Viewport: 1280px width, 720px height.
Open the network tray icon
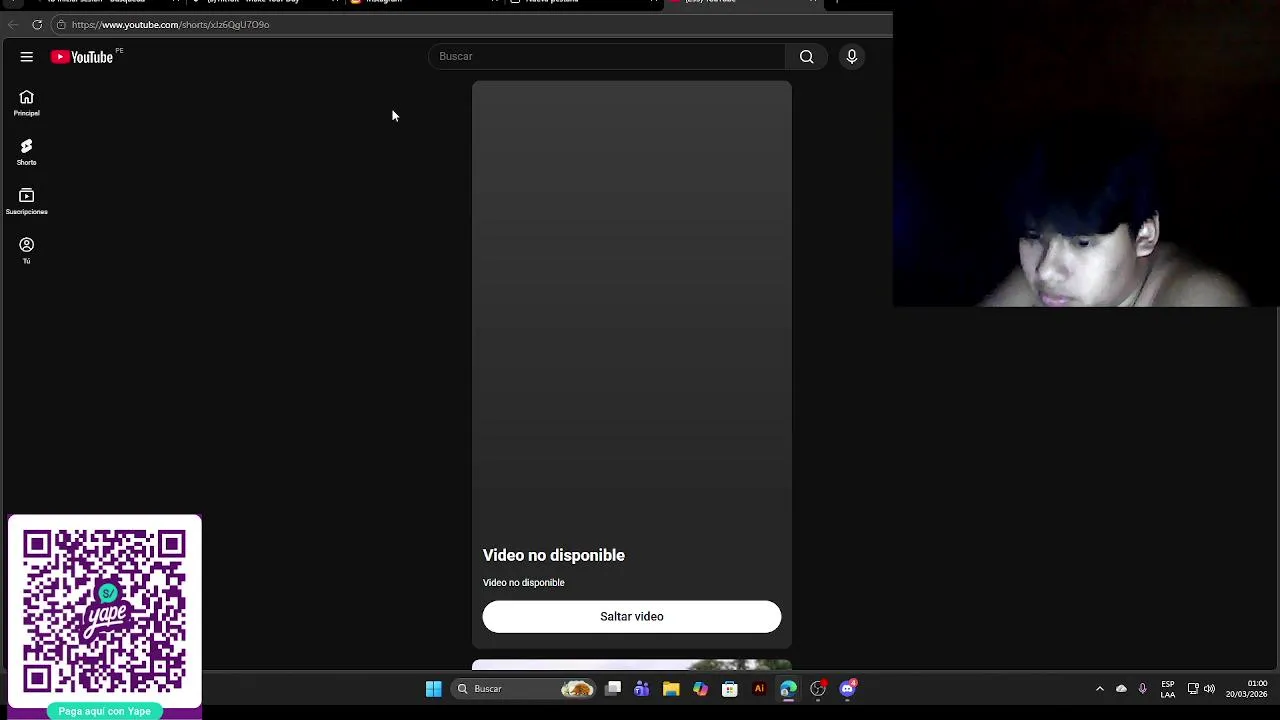coord(1193,689)
